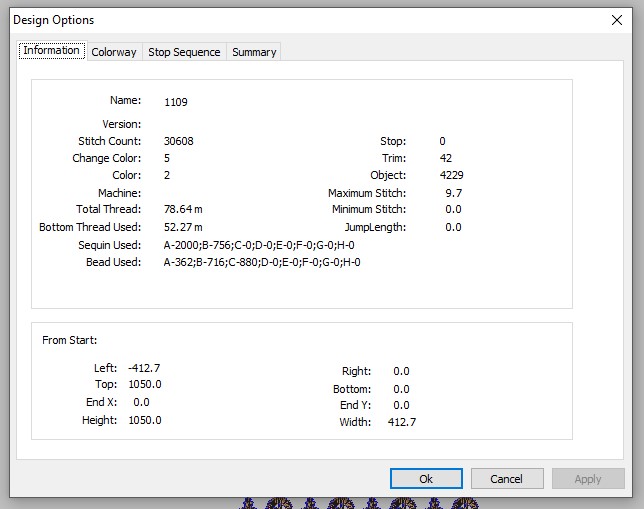This screenshot has height=509, width=644.
Task: Click the Minimum Stitch value 0.0
Action: coord(453,210)
